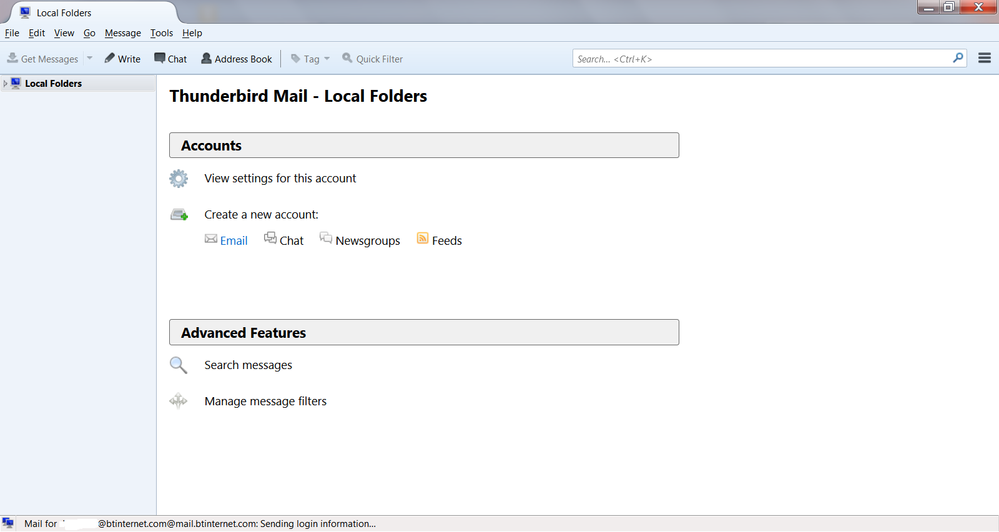Open the Edit menu
999x532 pixels.
coord(36,33)
